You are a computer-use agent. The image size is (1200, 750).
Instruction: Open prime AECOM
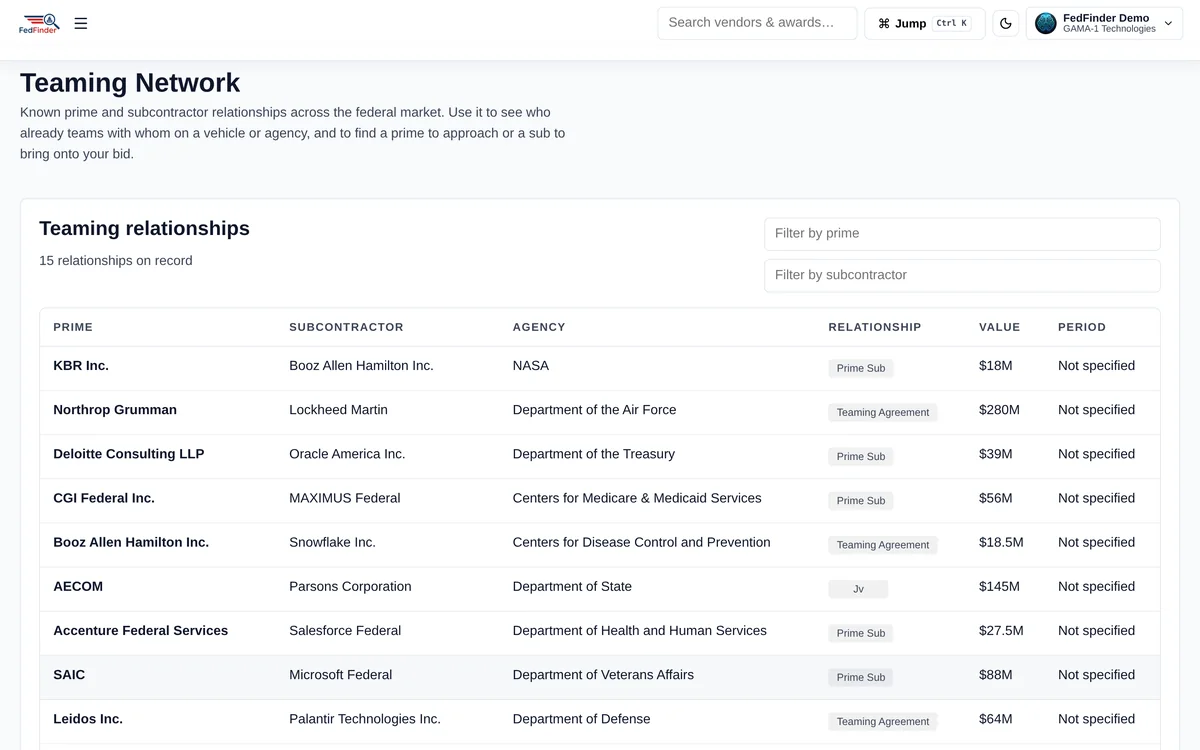[x=78, y=586]
